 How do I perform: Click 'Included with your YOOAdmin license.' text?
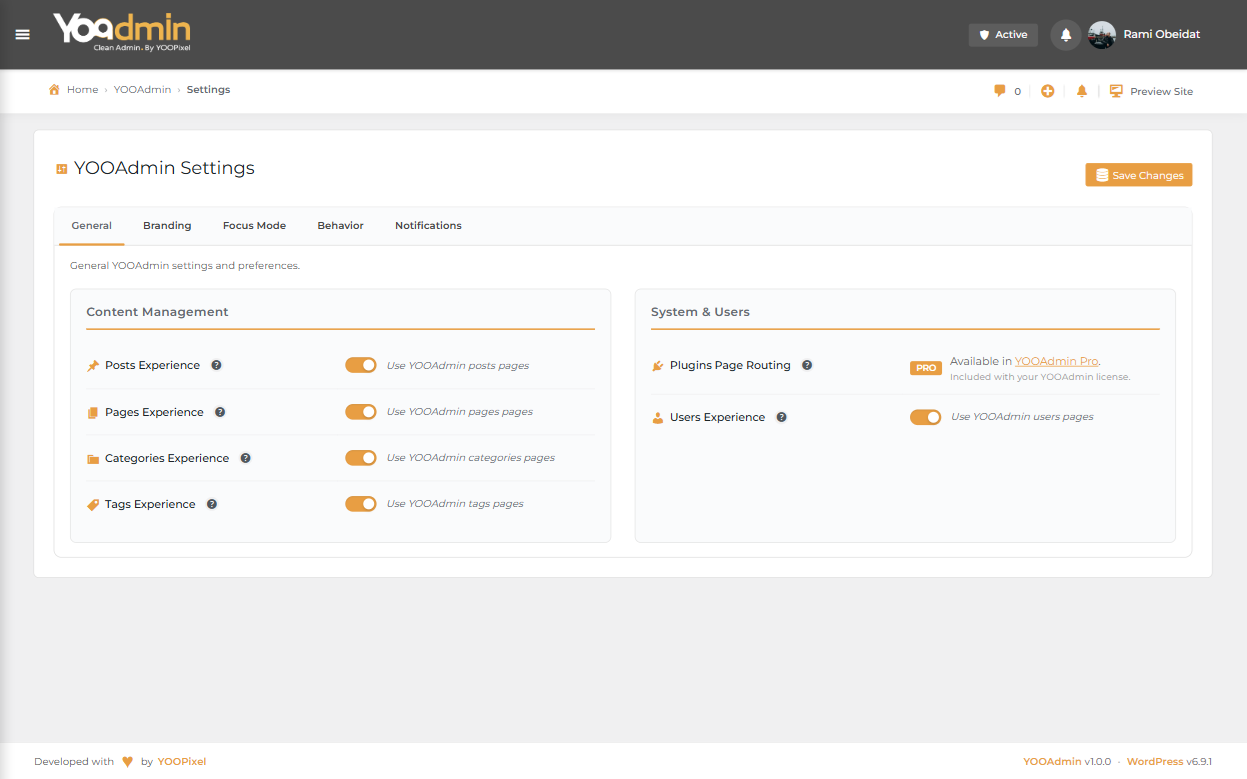coord(1040,377)
